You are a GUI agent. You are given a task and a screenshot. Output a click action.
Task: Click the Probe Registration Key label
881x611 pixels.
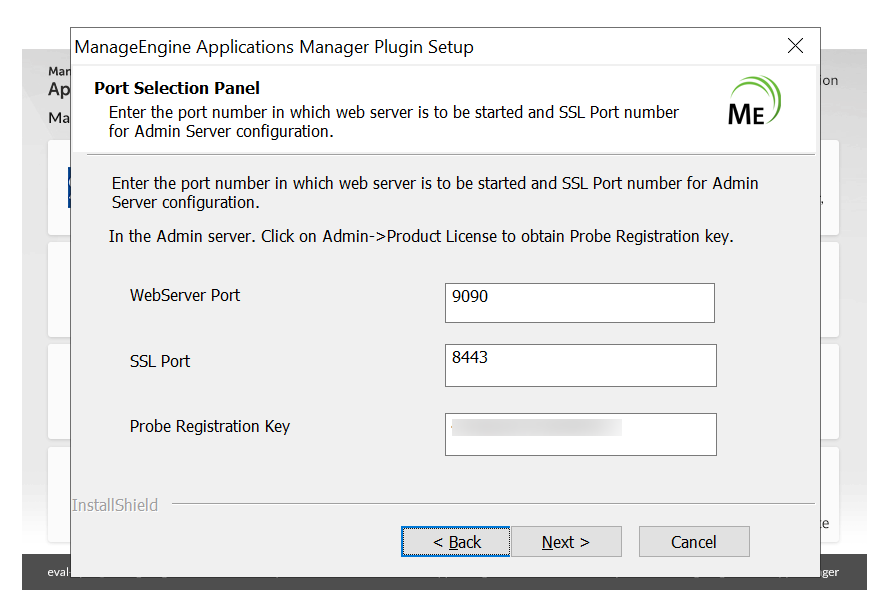[x=210, y=426]
